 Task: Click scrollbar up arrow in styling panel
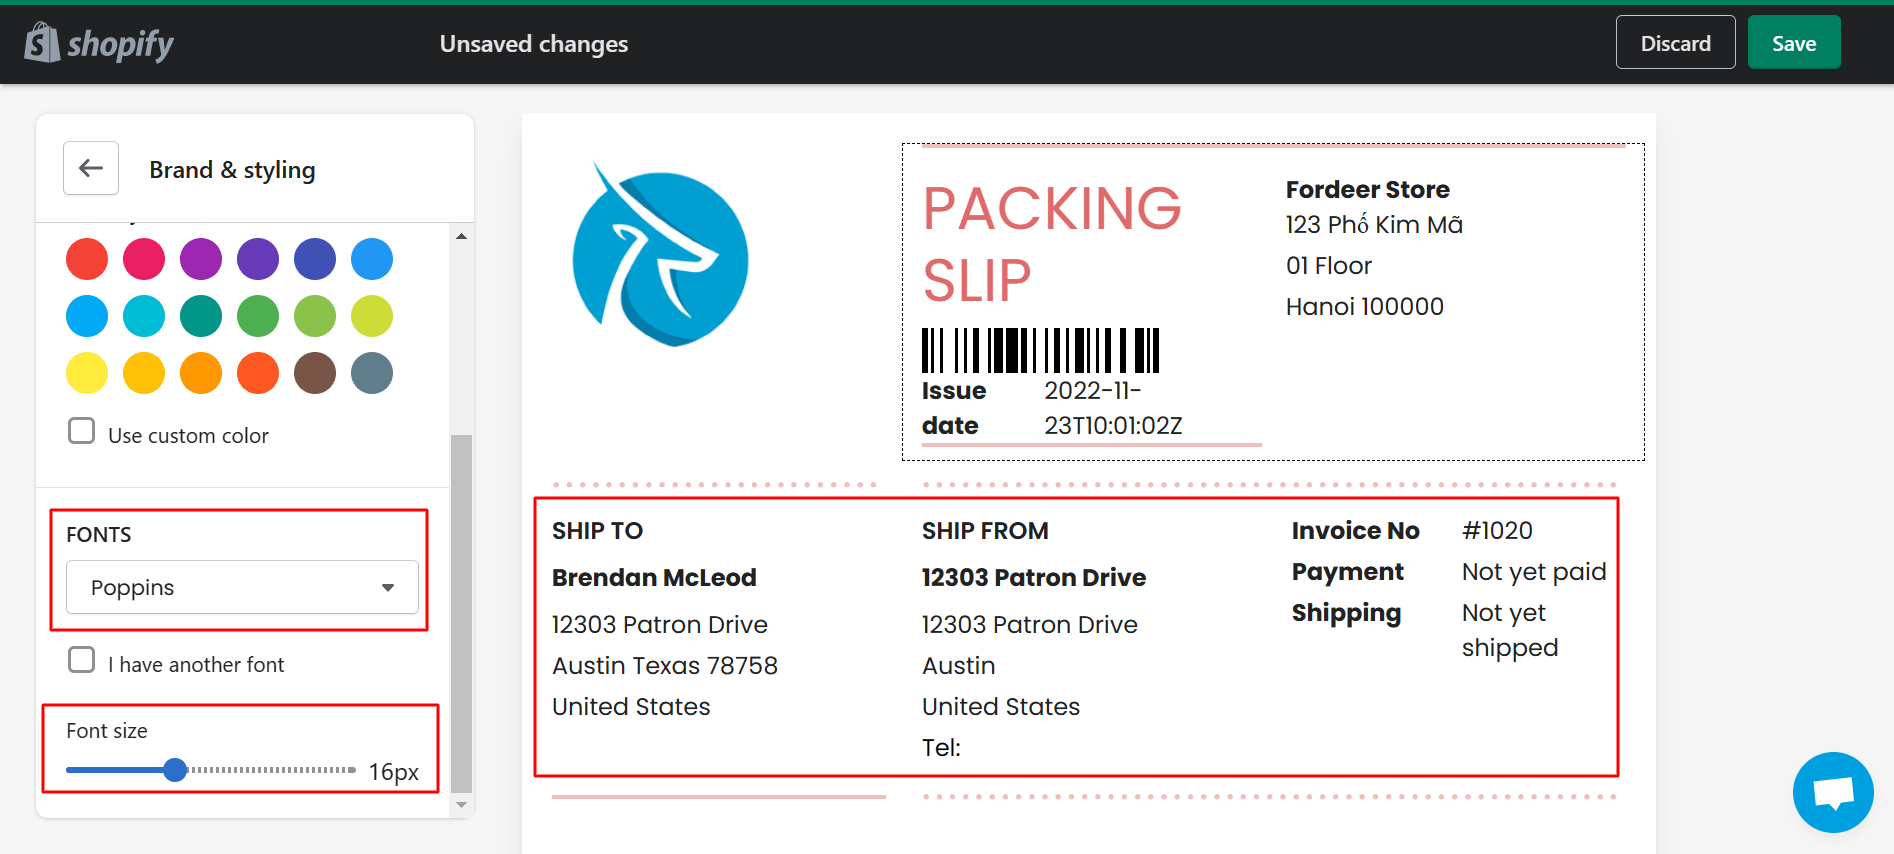coord(461,237)
